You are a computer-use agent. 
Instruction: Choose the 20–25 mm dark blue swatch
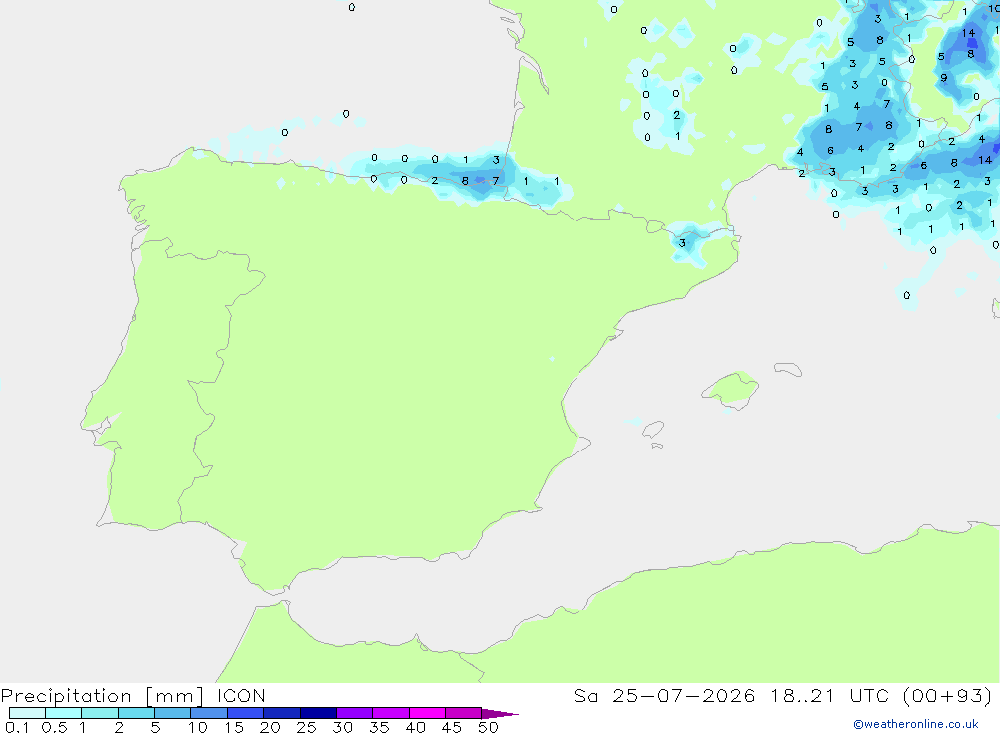[x=282, y=713]
